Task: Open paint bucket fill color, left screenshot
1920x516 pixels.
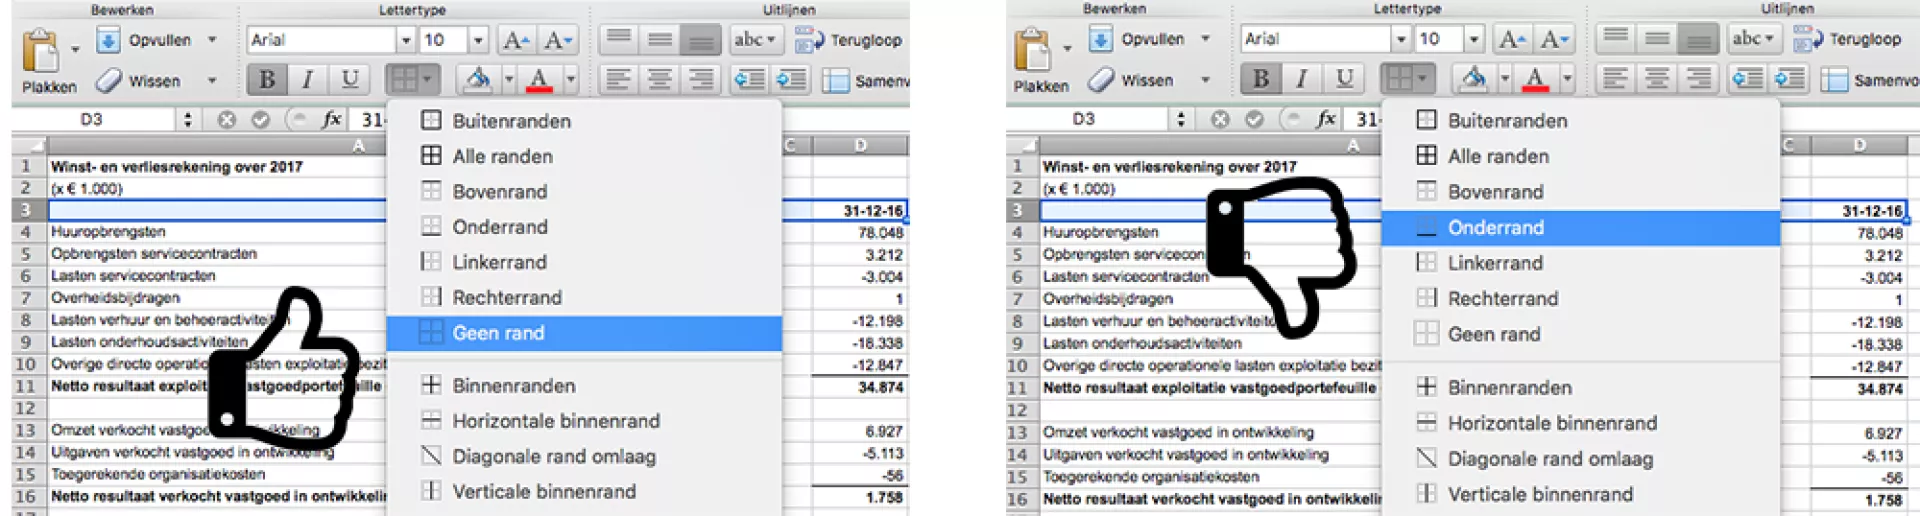Action: point(478,80)
